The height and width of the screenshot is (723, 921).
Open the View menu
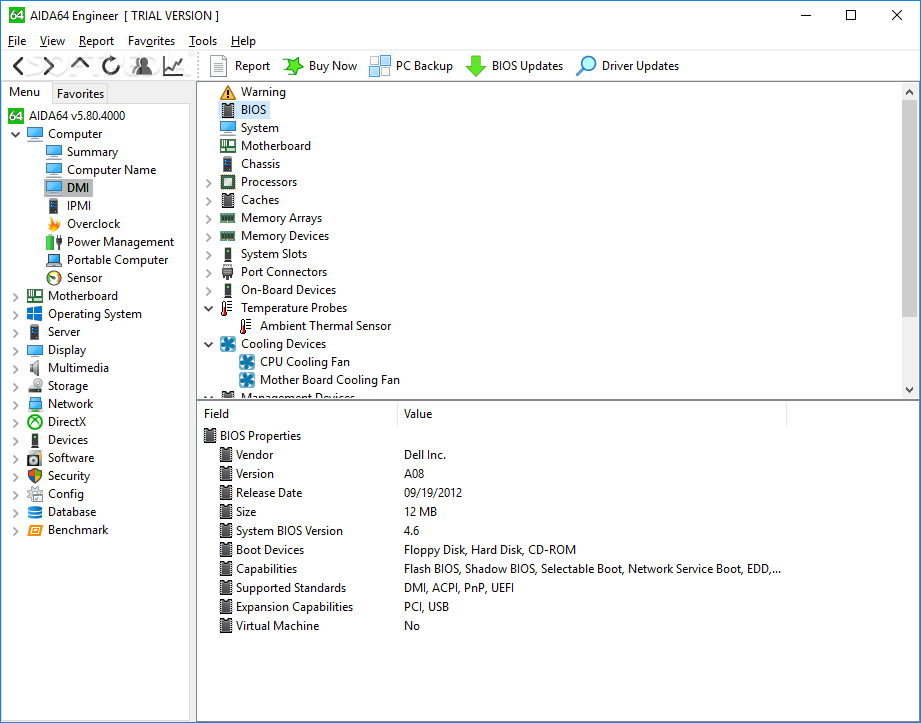click(x=52, y=41)
